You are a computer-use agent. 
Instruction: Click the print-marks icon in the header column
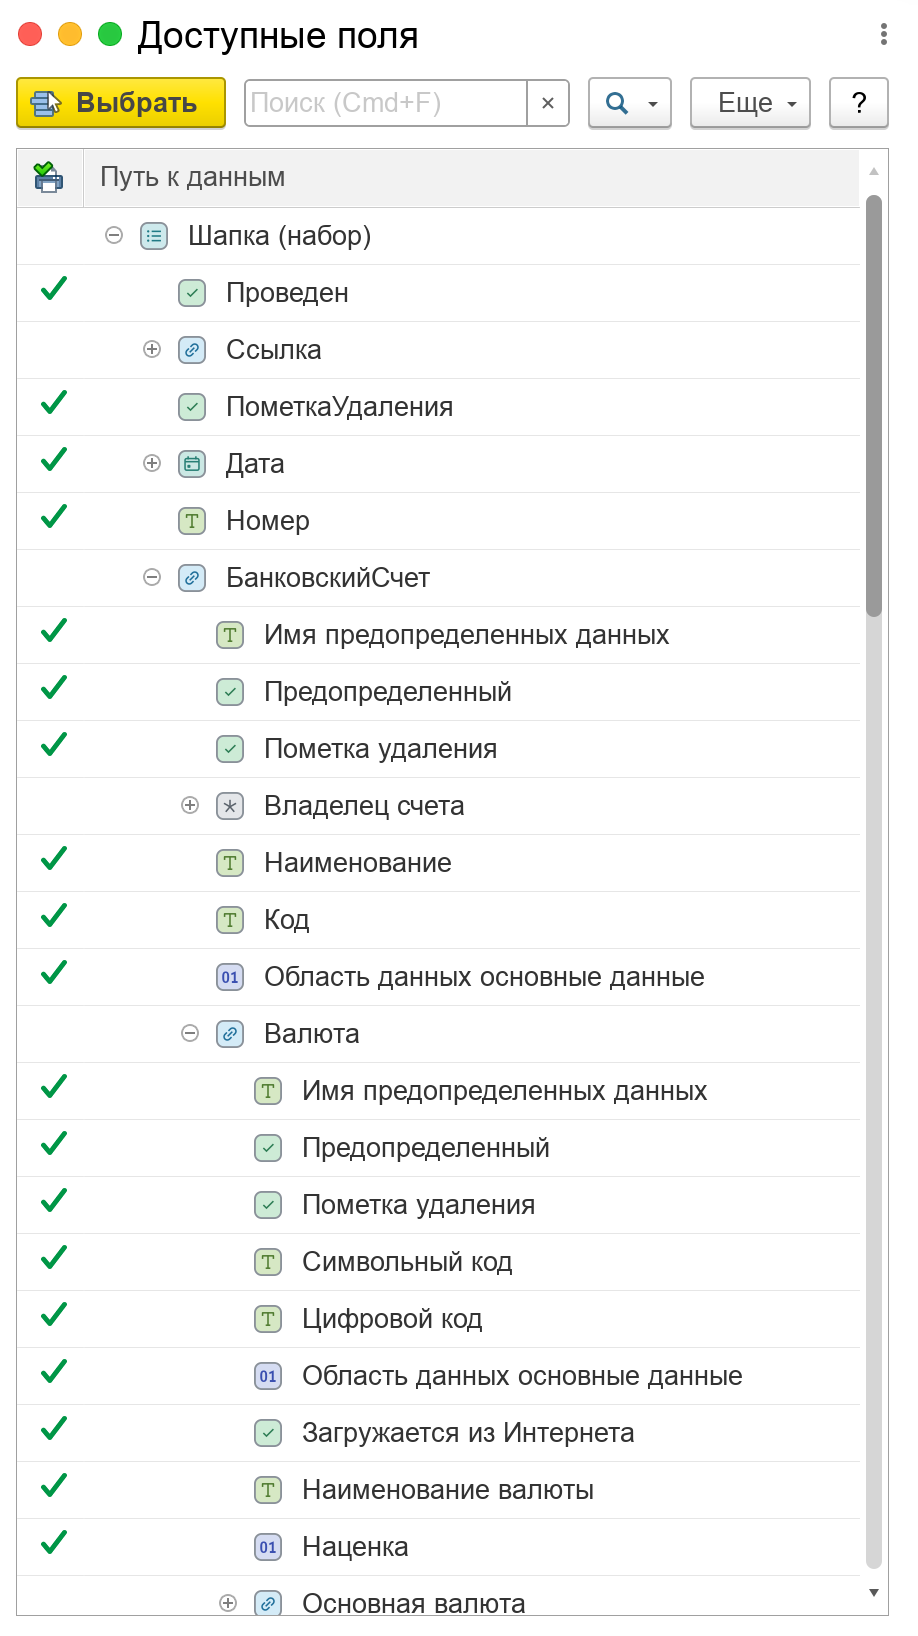tap(48, 177)
